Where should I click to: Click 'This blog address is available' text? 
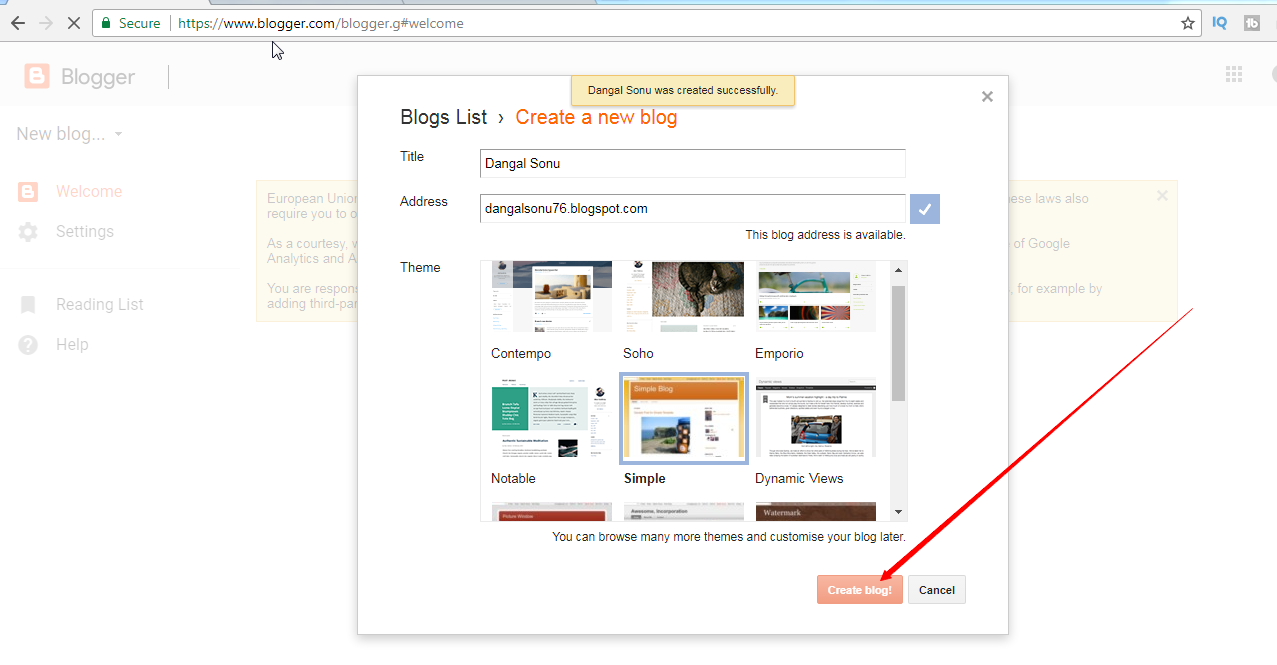pyautogui.click(x=826, y=235)
